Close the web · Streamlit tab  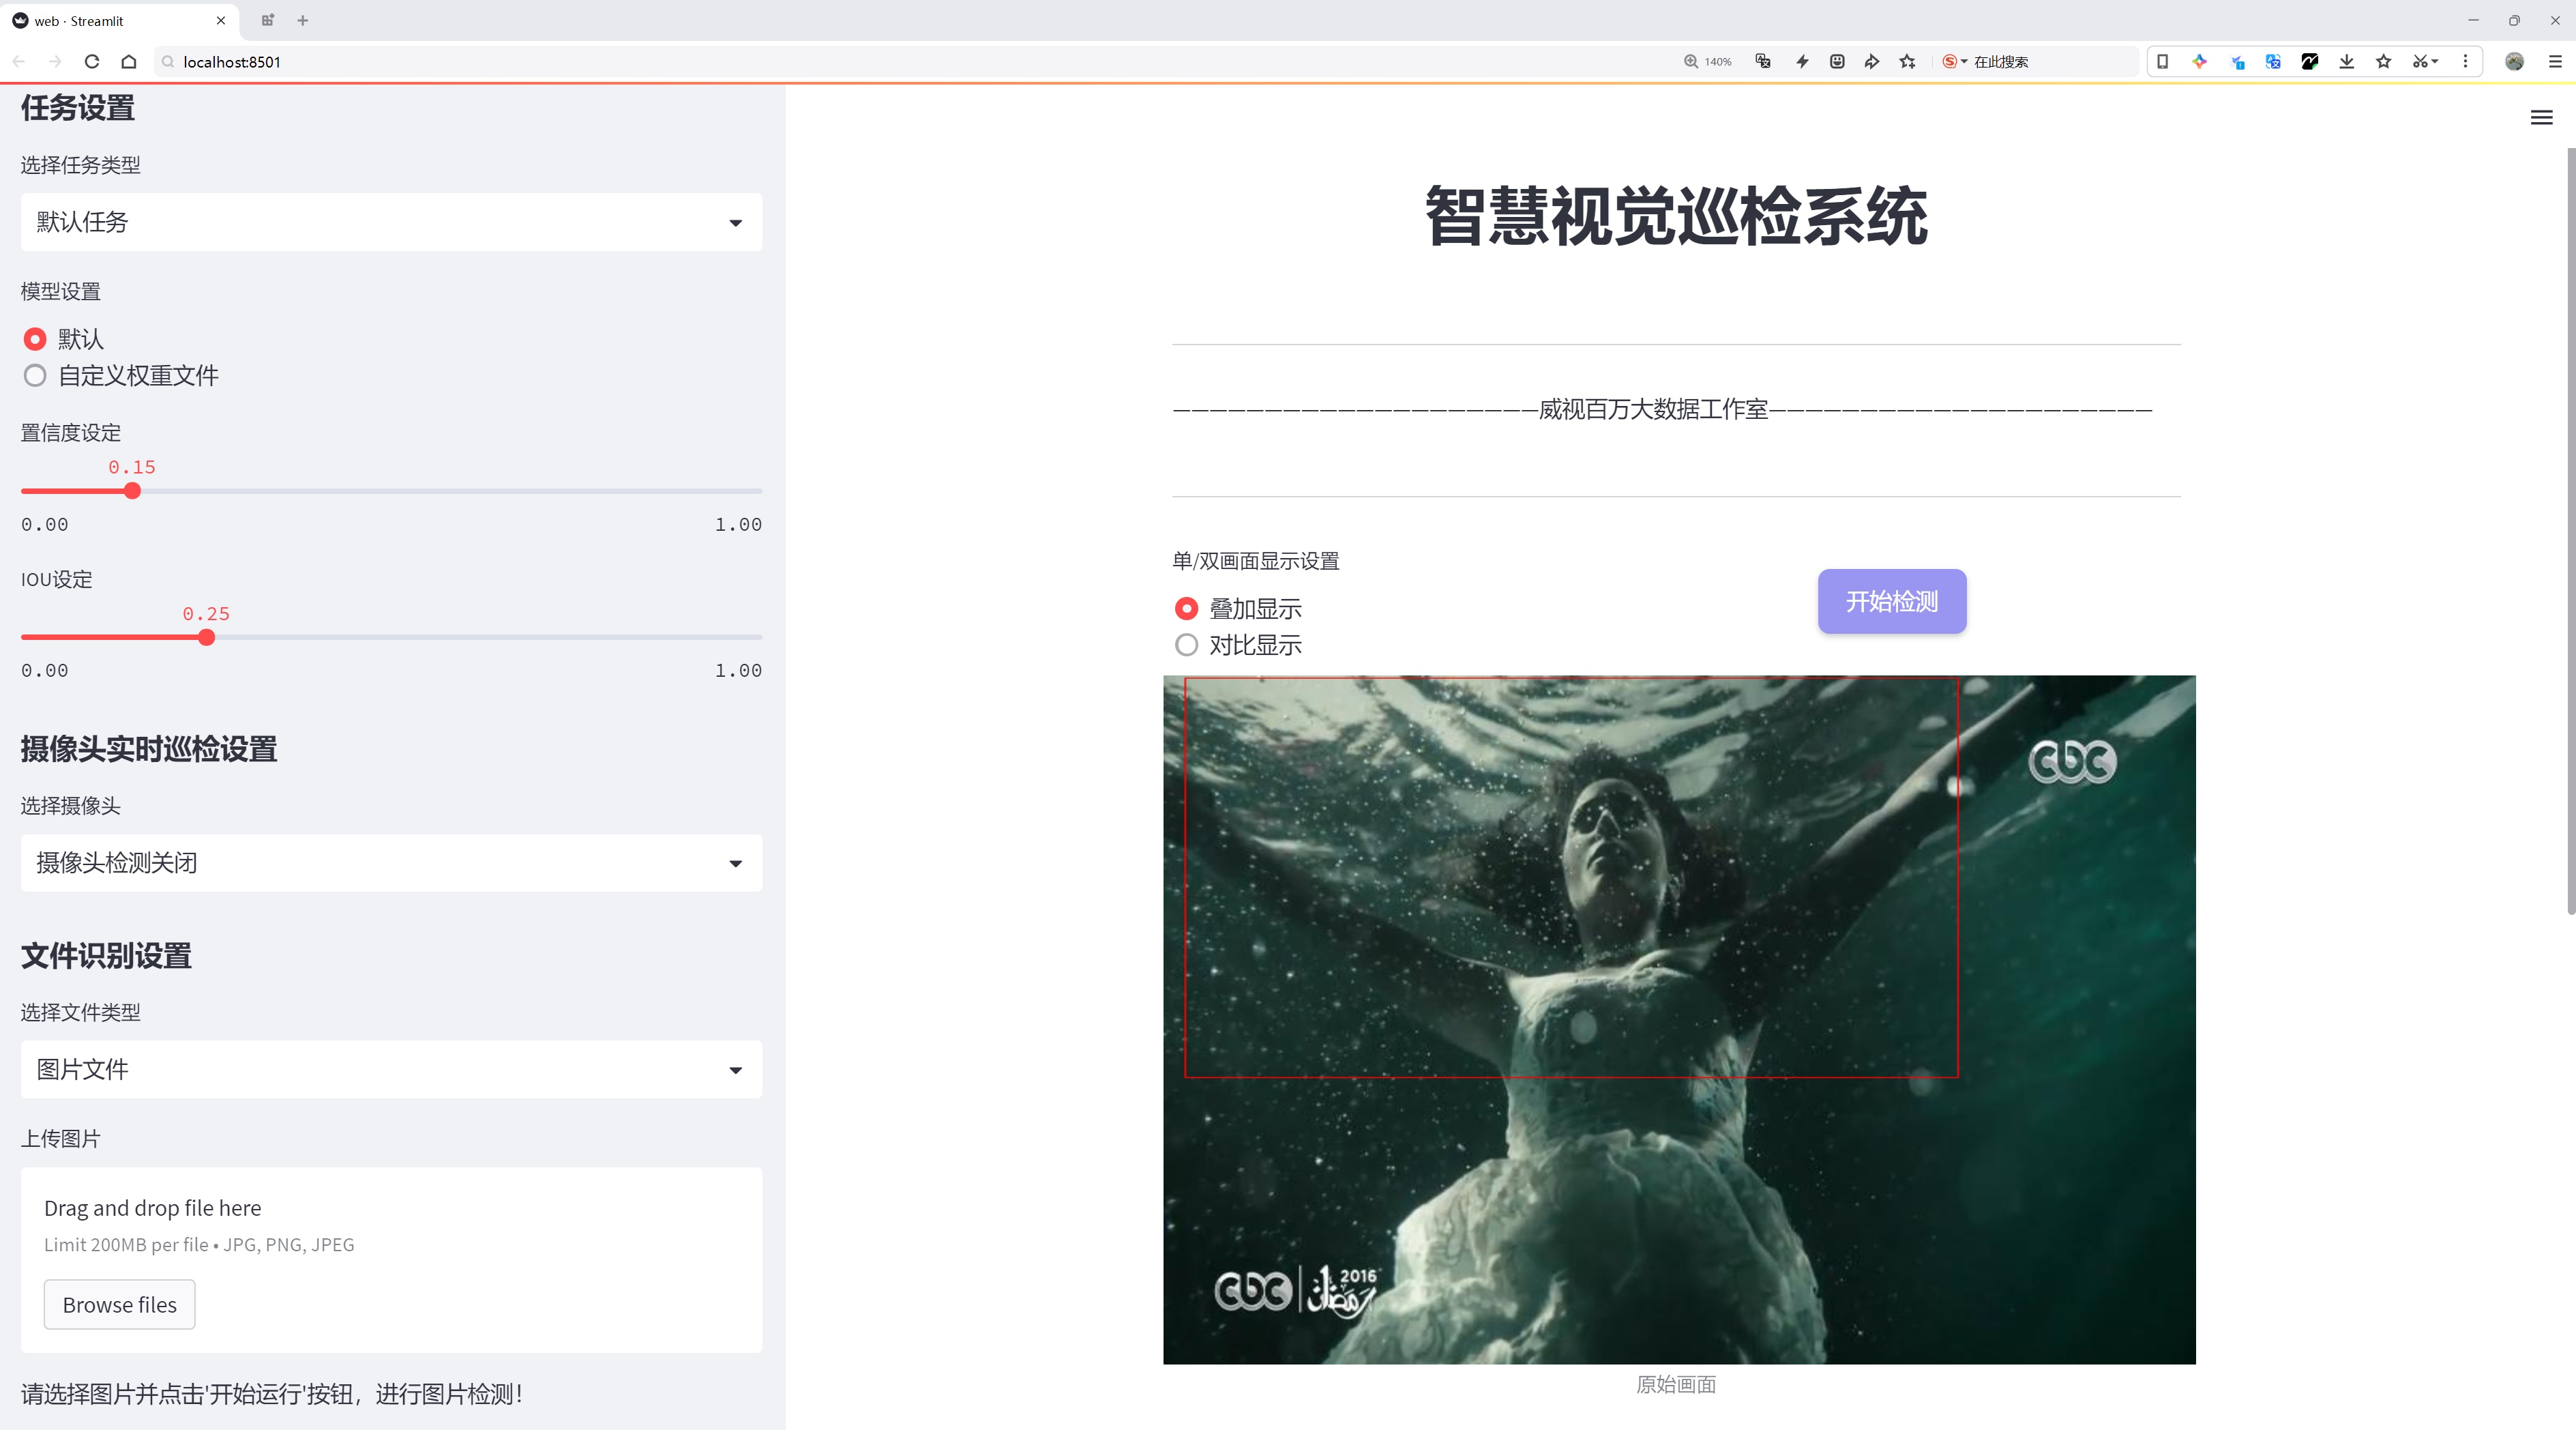221,20
